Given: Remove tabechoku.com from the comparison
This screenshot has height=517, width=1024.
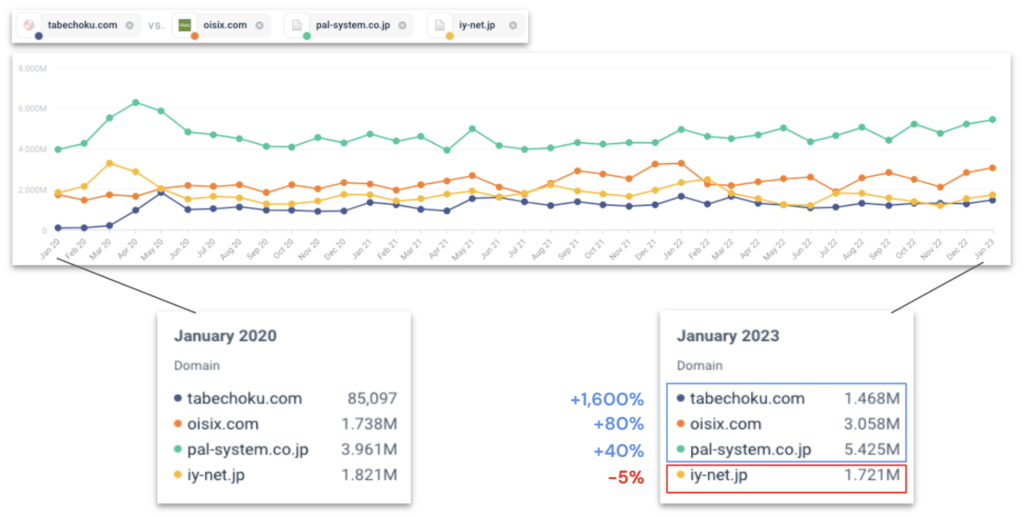Looking at the screenshot, I should (x=130, y=25).
